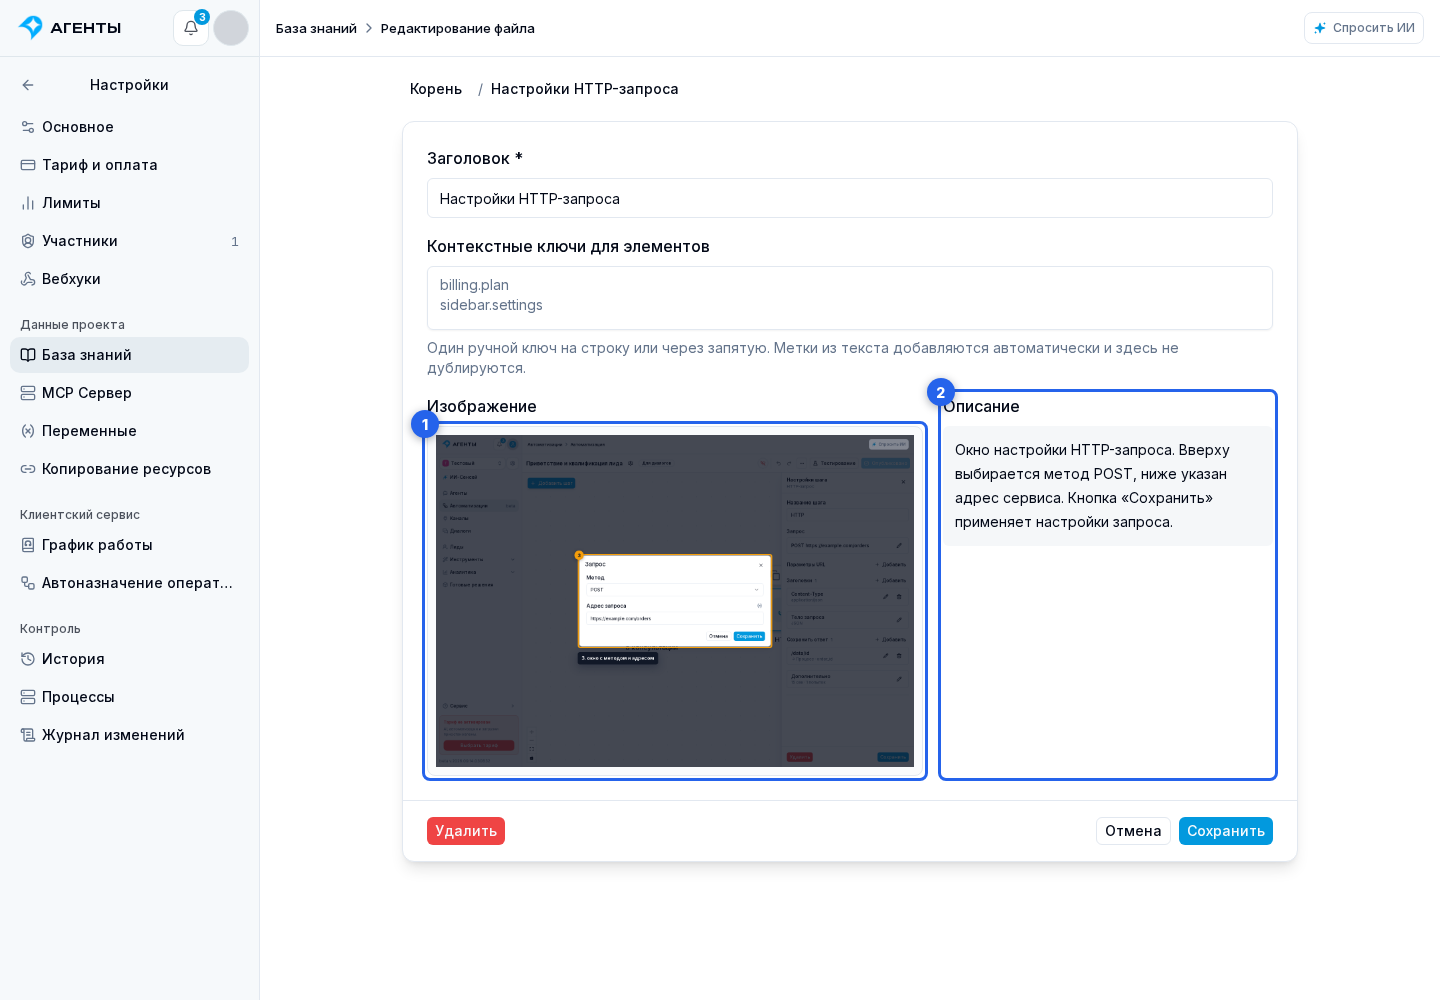The image size is (1440, 1000).
Task: Click the Участники shield icon
Action: (x=28, y=241)
